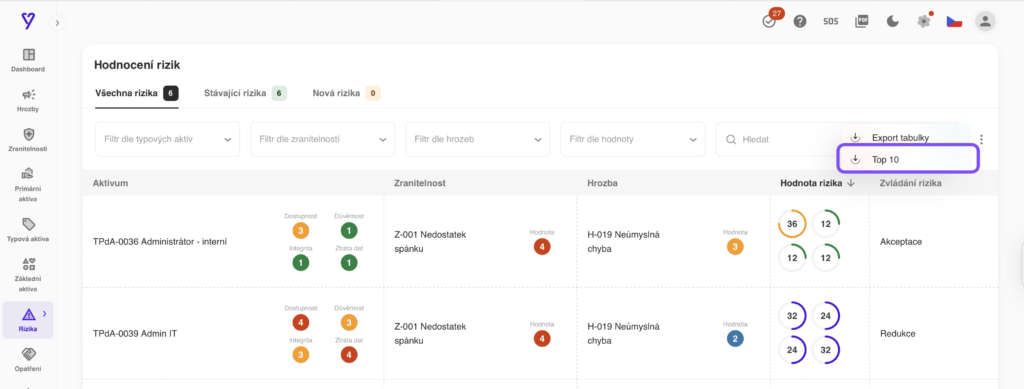This screenshot has width=1024, height=389.
Task: Open the Dashboard sidebar icon
Action: [x=28, y=55]
